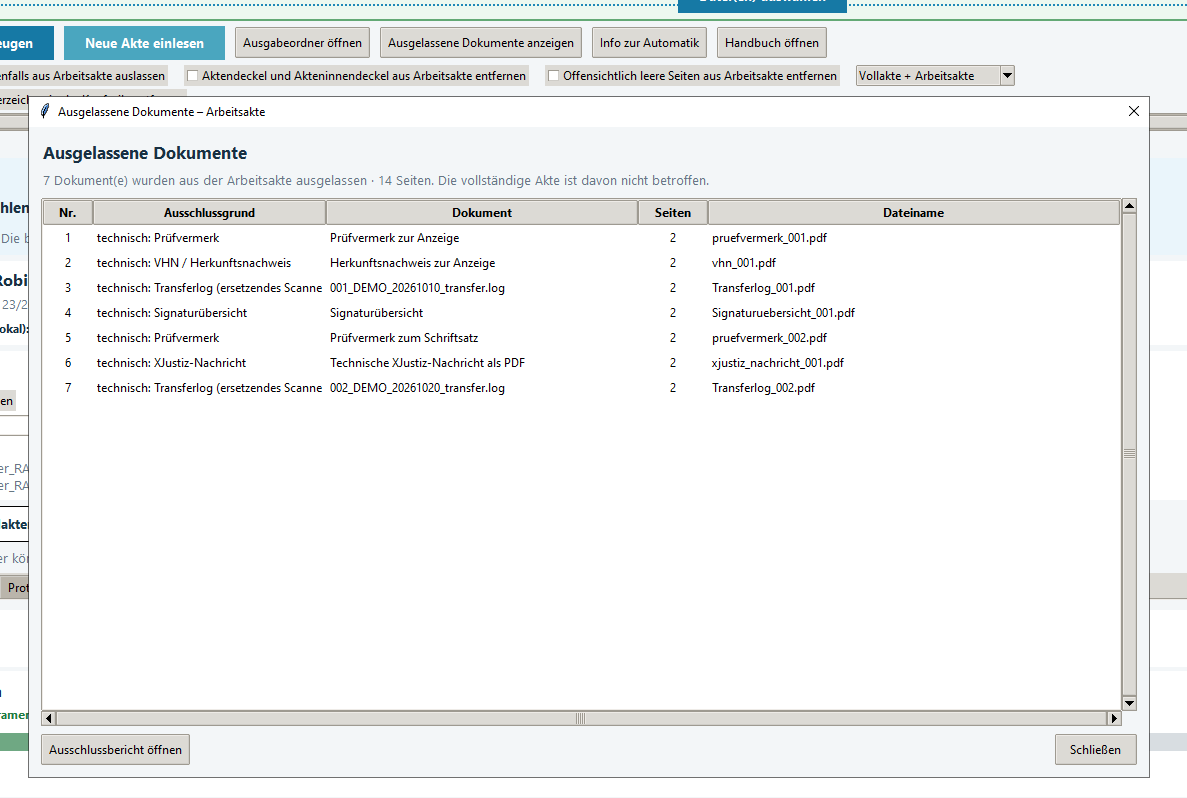Screen dimensions: 1187x798
Task: Enable Offensichtlich leere Seiten entfernen checkbox
Action: [553, 76]
